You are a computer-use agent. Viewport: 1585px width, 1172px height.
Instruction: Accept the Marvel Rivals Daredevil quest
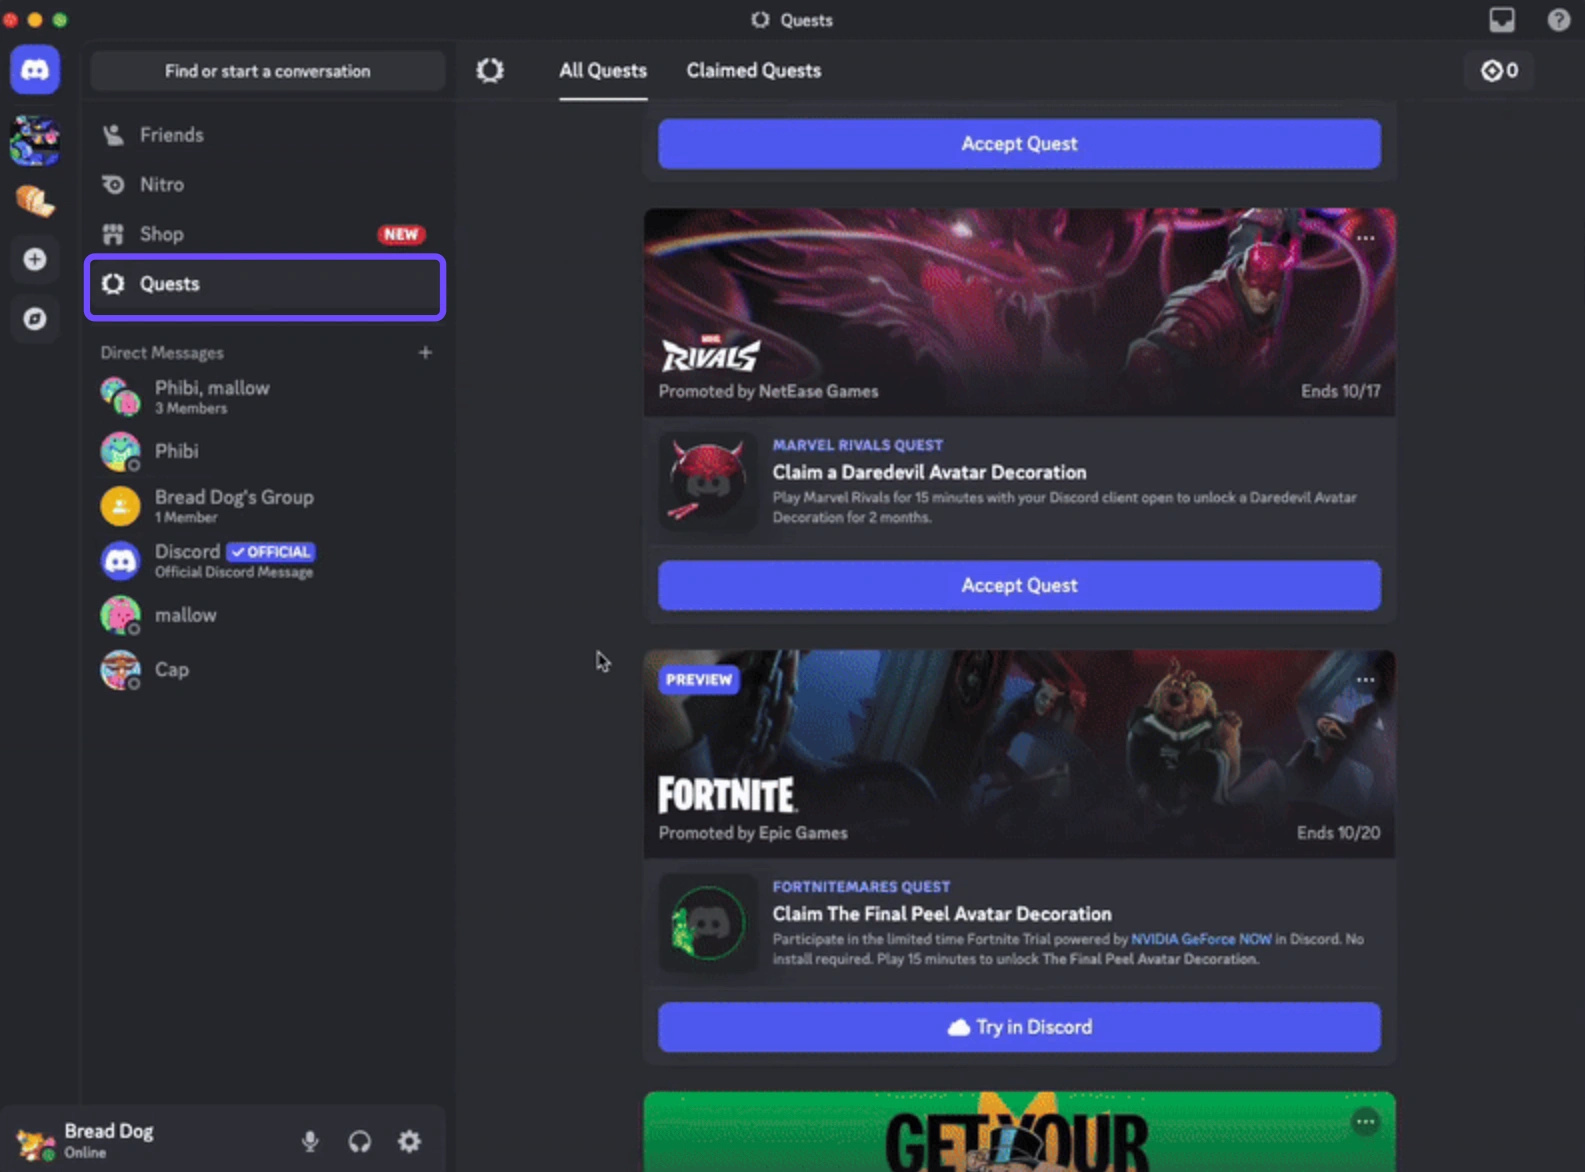pos(1019,585)
